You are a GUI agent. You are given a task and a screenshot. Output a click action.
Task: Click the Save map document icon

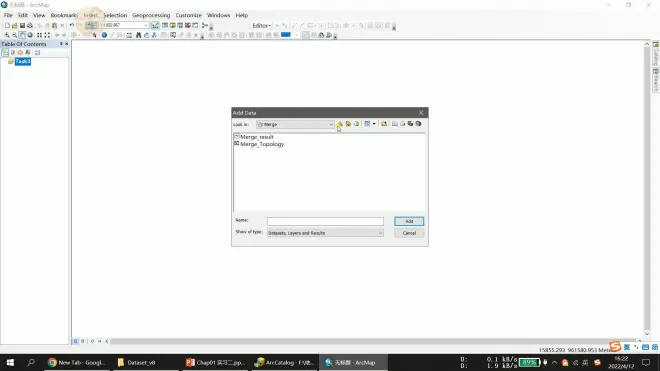click(22, 25)
